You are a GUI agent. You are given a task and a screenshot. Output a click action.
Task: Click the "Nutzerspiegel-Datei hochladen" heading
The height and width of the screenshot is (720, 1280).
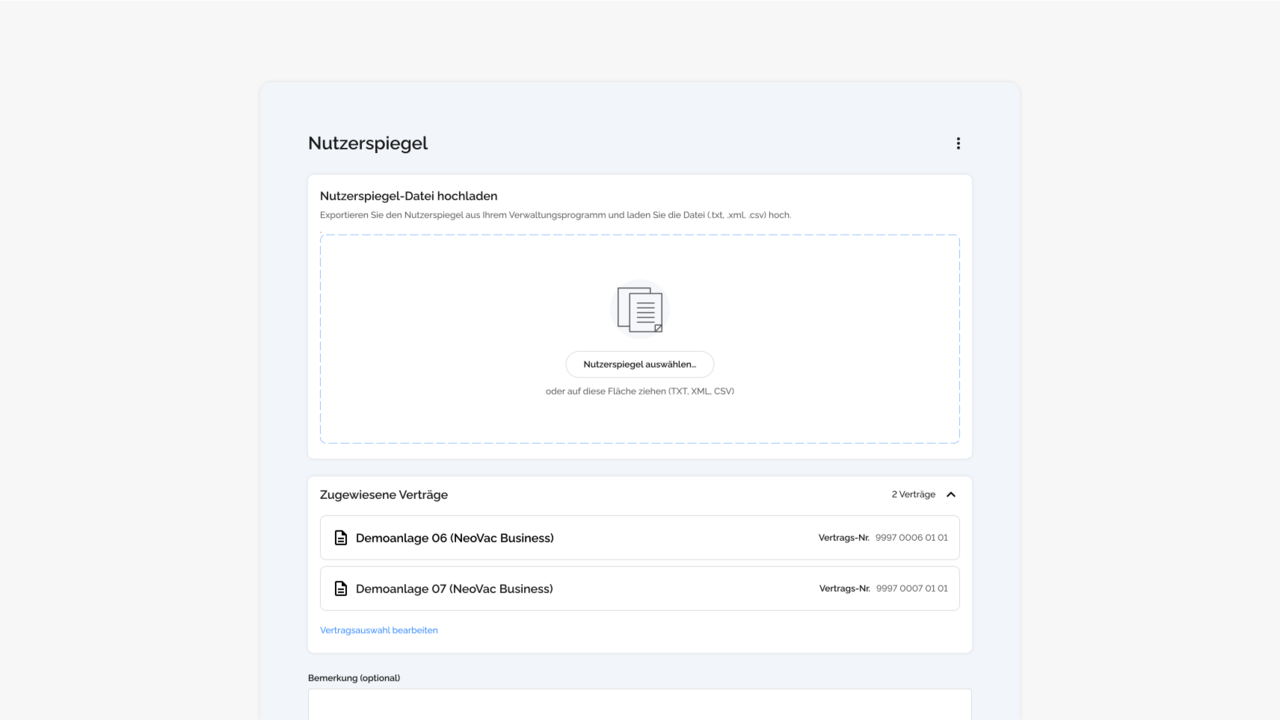(x=409, y=196)
